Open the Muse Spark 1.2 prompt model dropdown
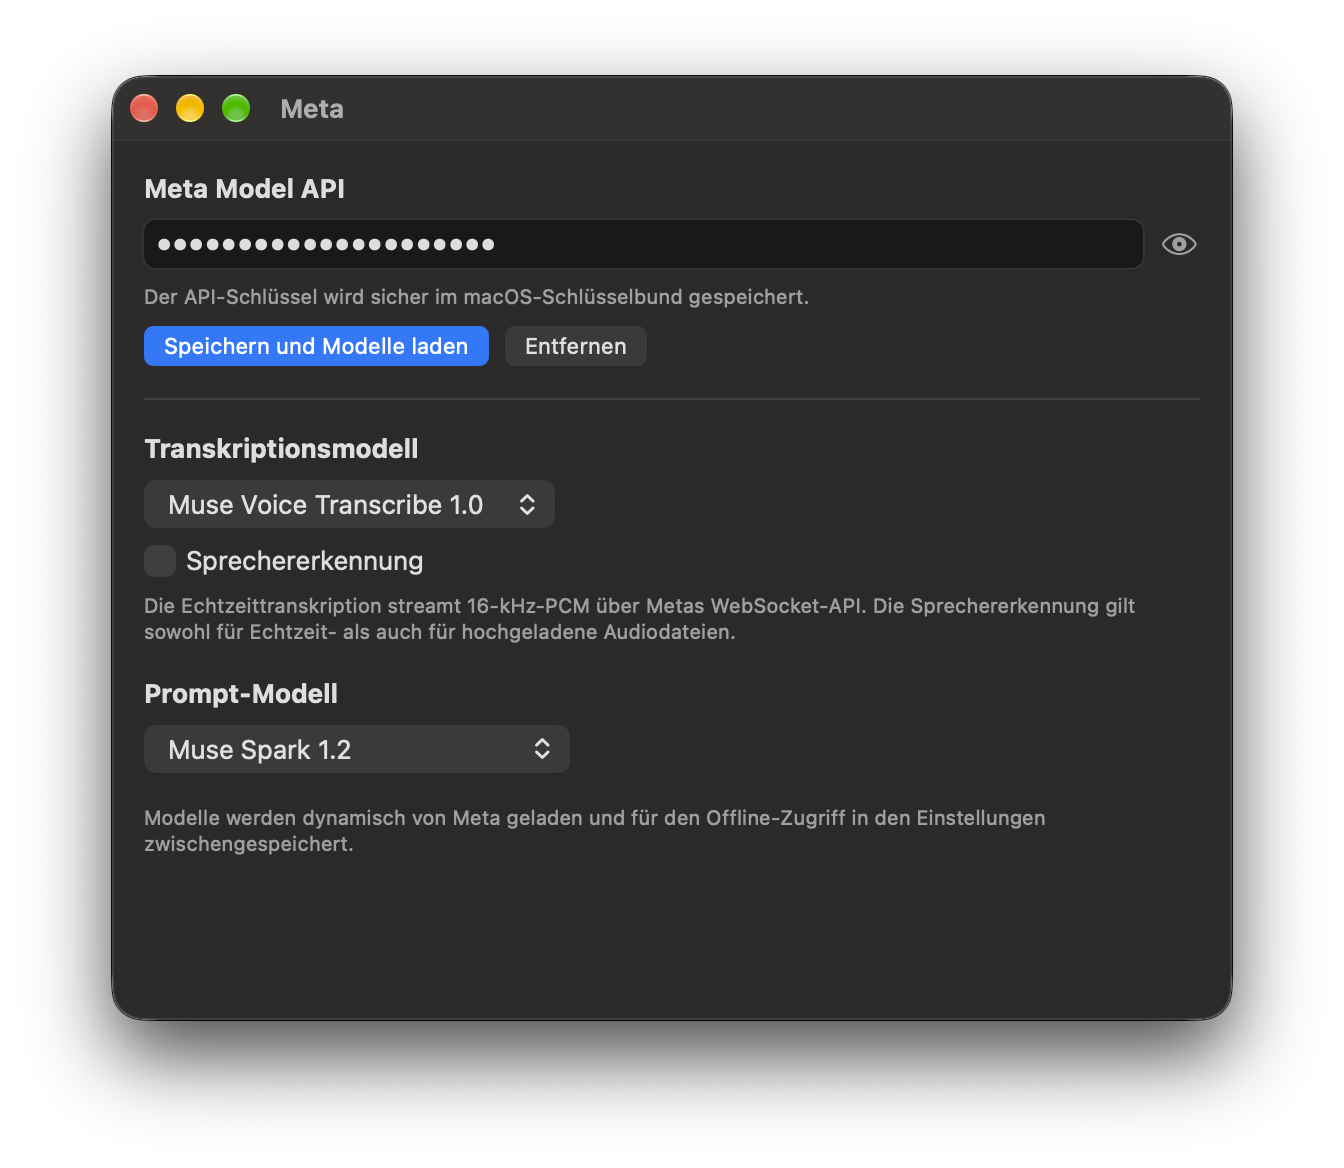 (357, 749)
